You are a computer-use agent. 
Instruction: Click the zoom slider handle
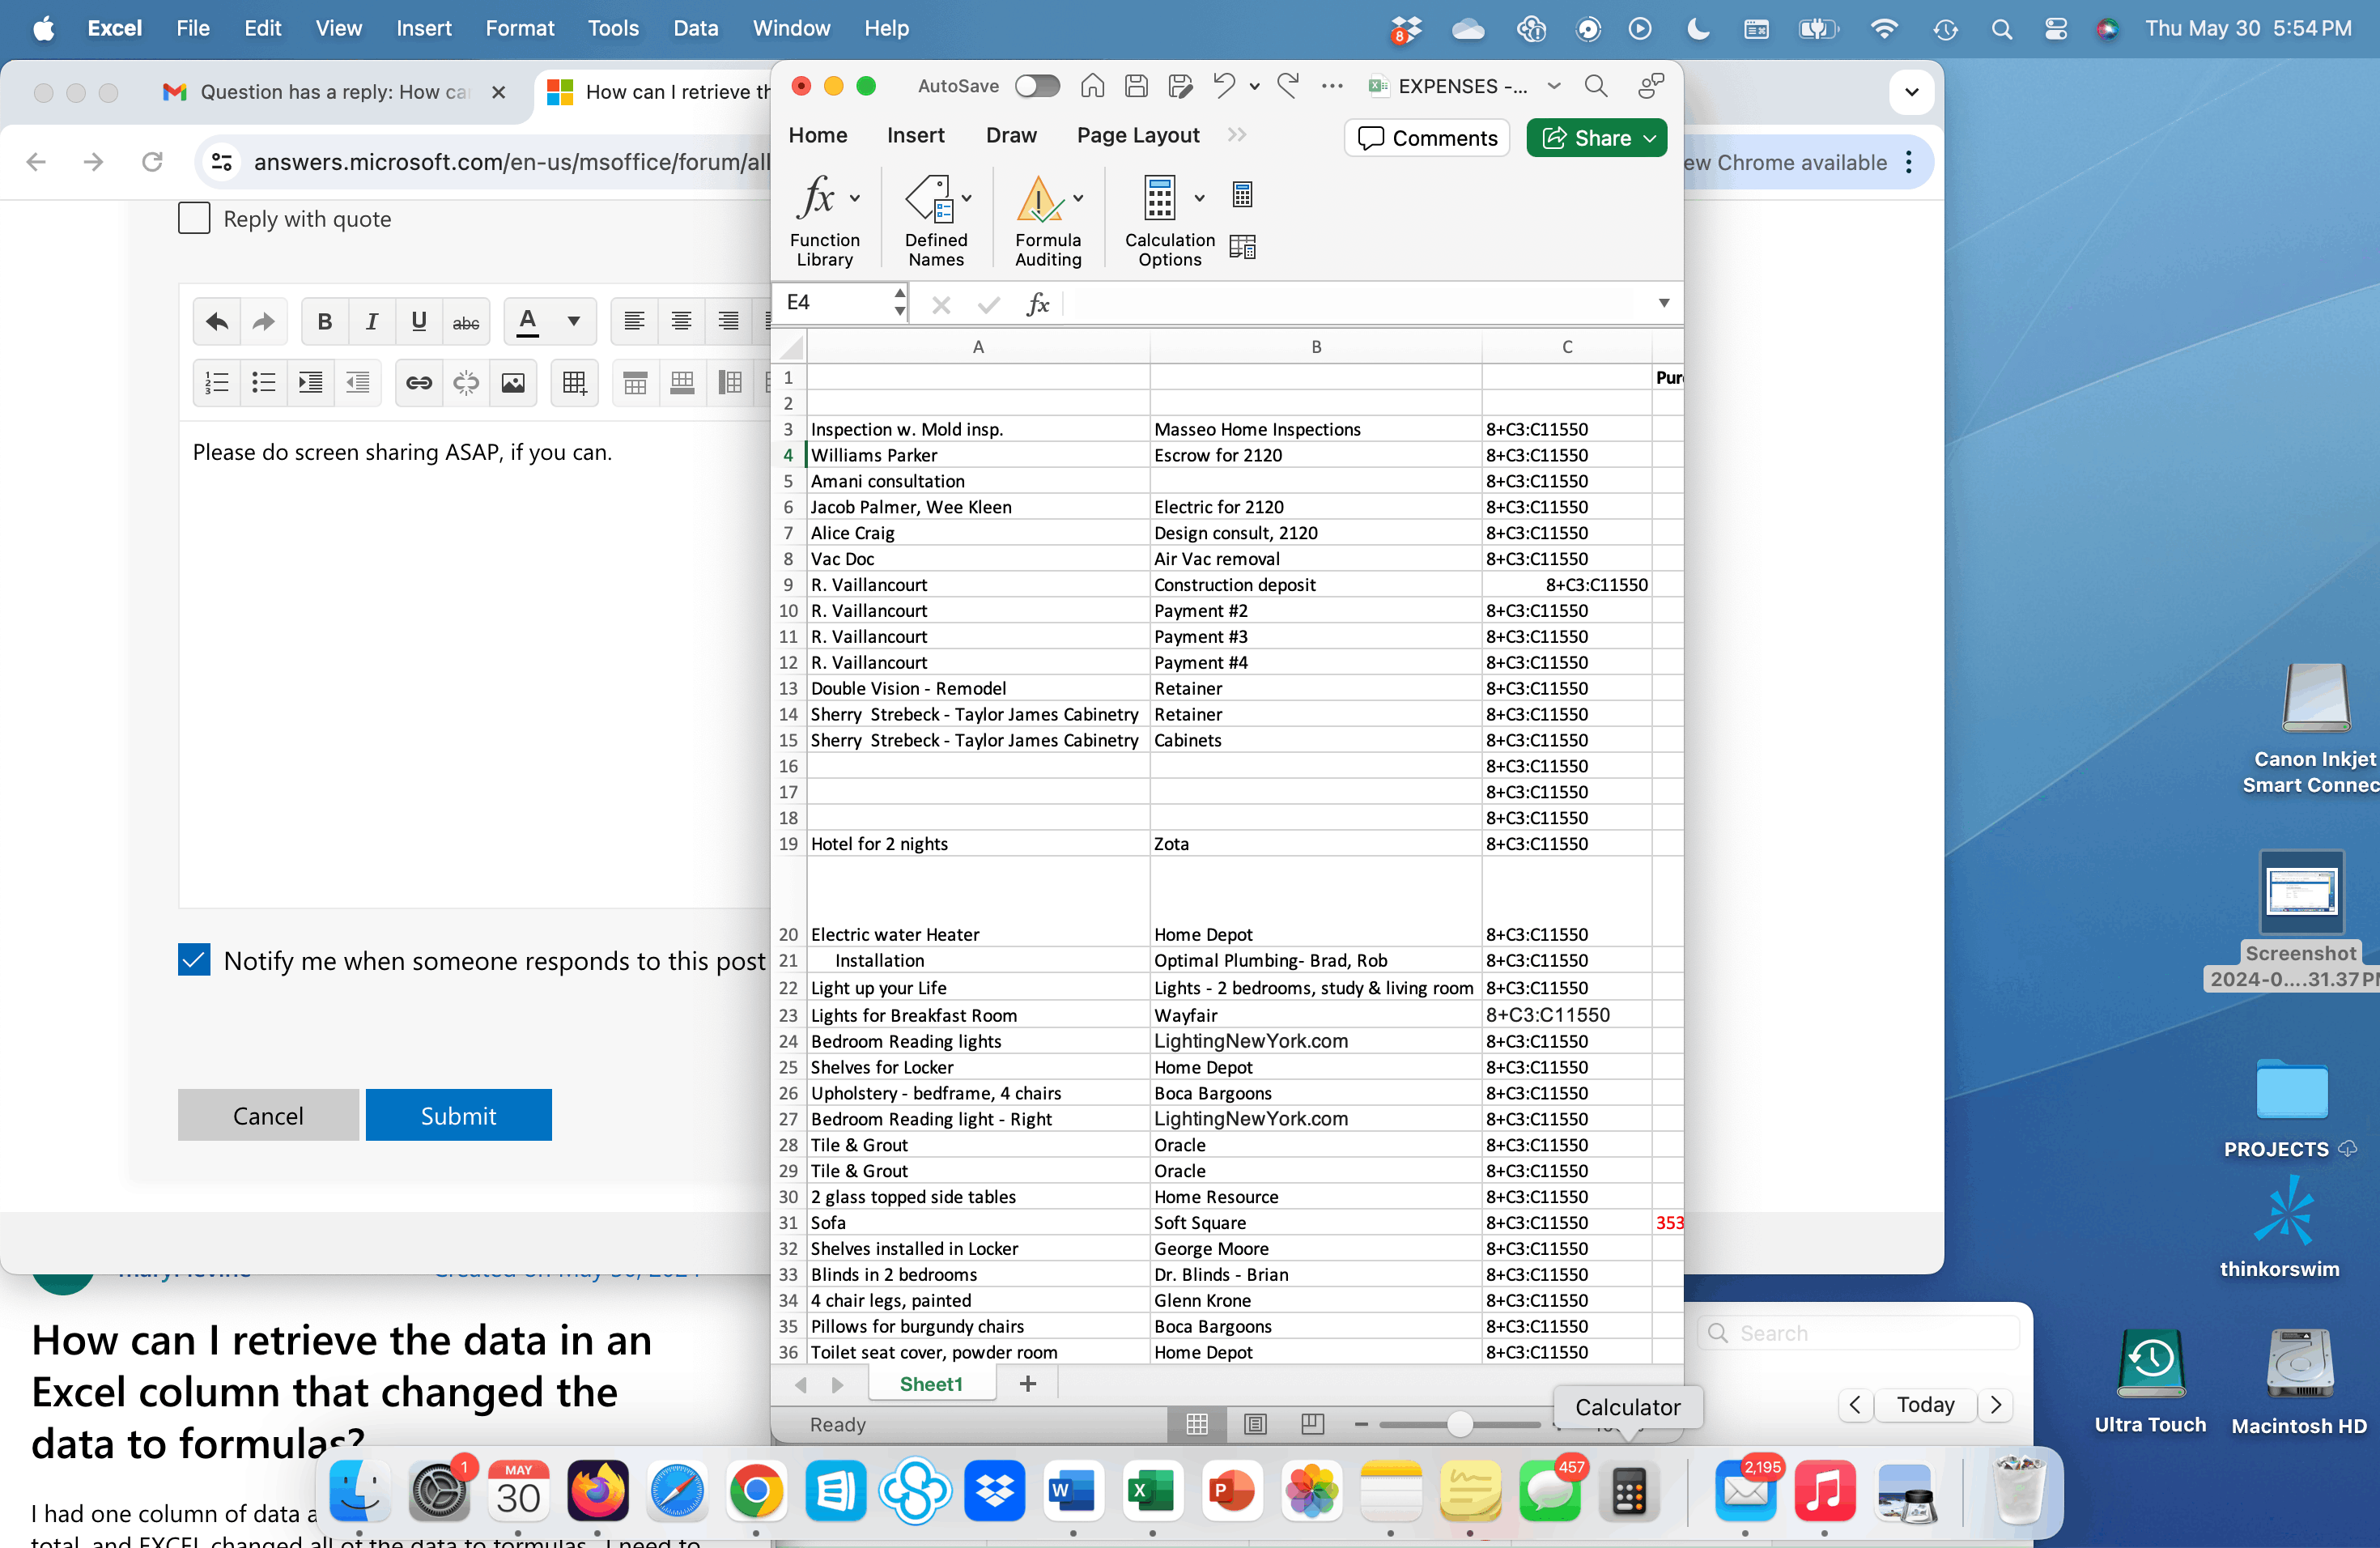pos(1459,1424)
